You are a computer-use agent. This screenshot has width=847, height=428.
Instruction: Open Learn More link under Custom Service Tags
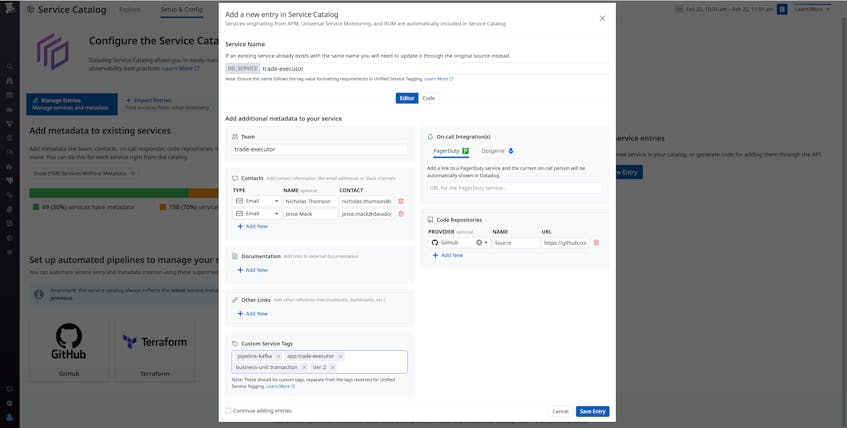coord(280,386)
